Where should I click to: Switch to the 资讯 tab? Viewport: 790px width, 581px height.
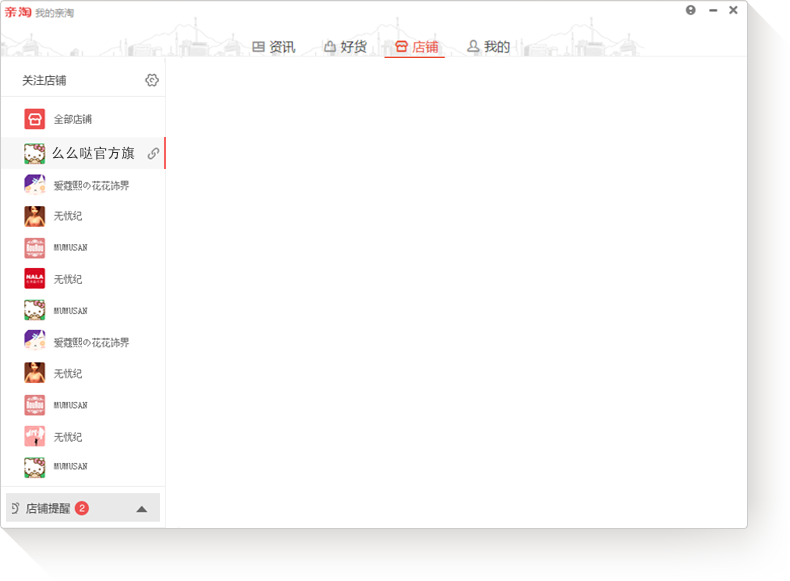click(x=274, y=47)
